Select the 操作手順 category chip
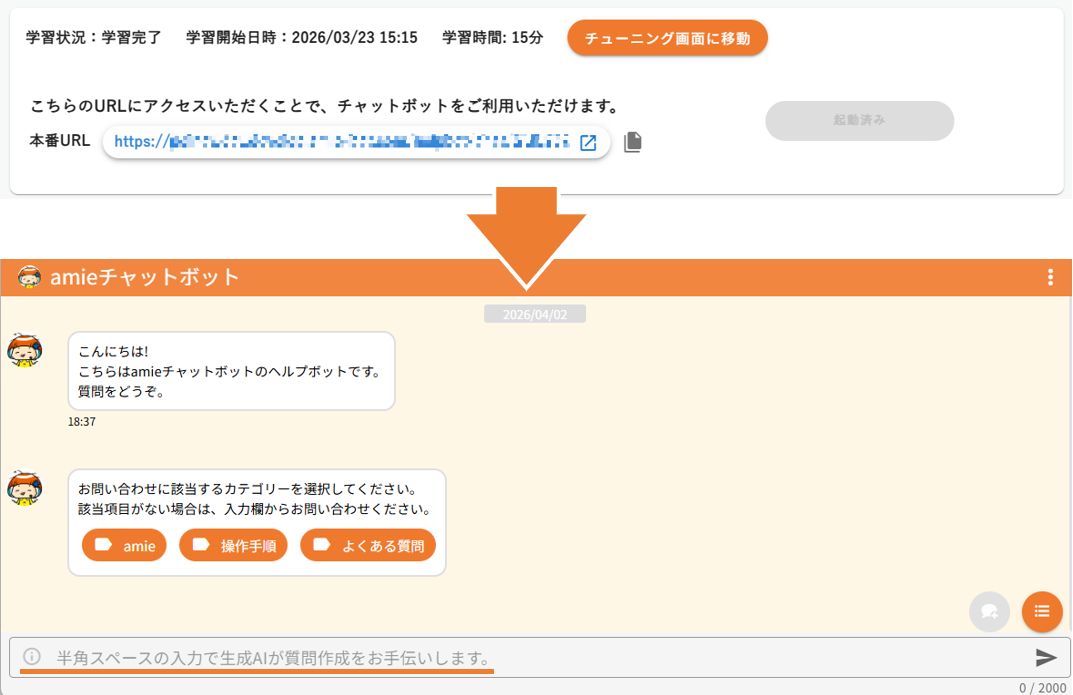 pos(234,545)
